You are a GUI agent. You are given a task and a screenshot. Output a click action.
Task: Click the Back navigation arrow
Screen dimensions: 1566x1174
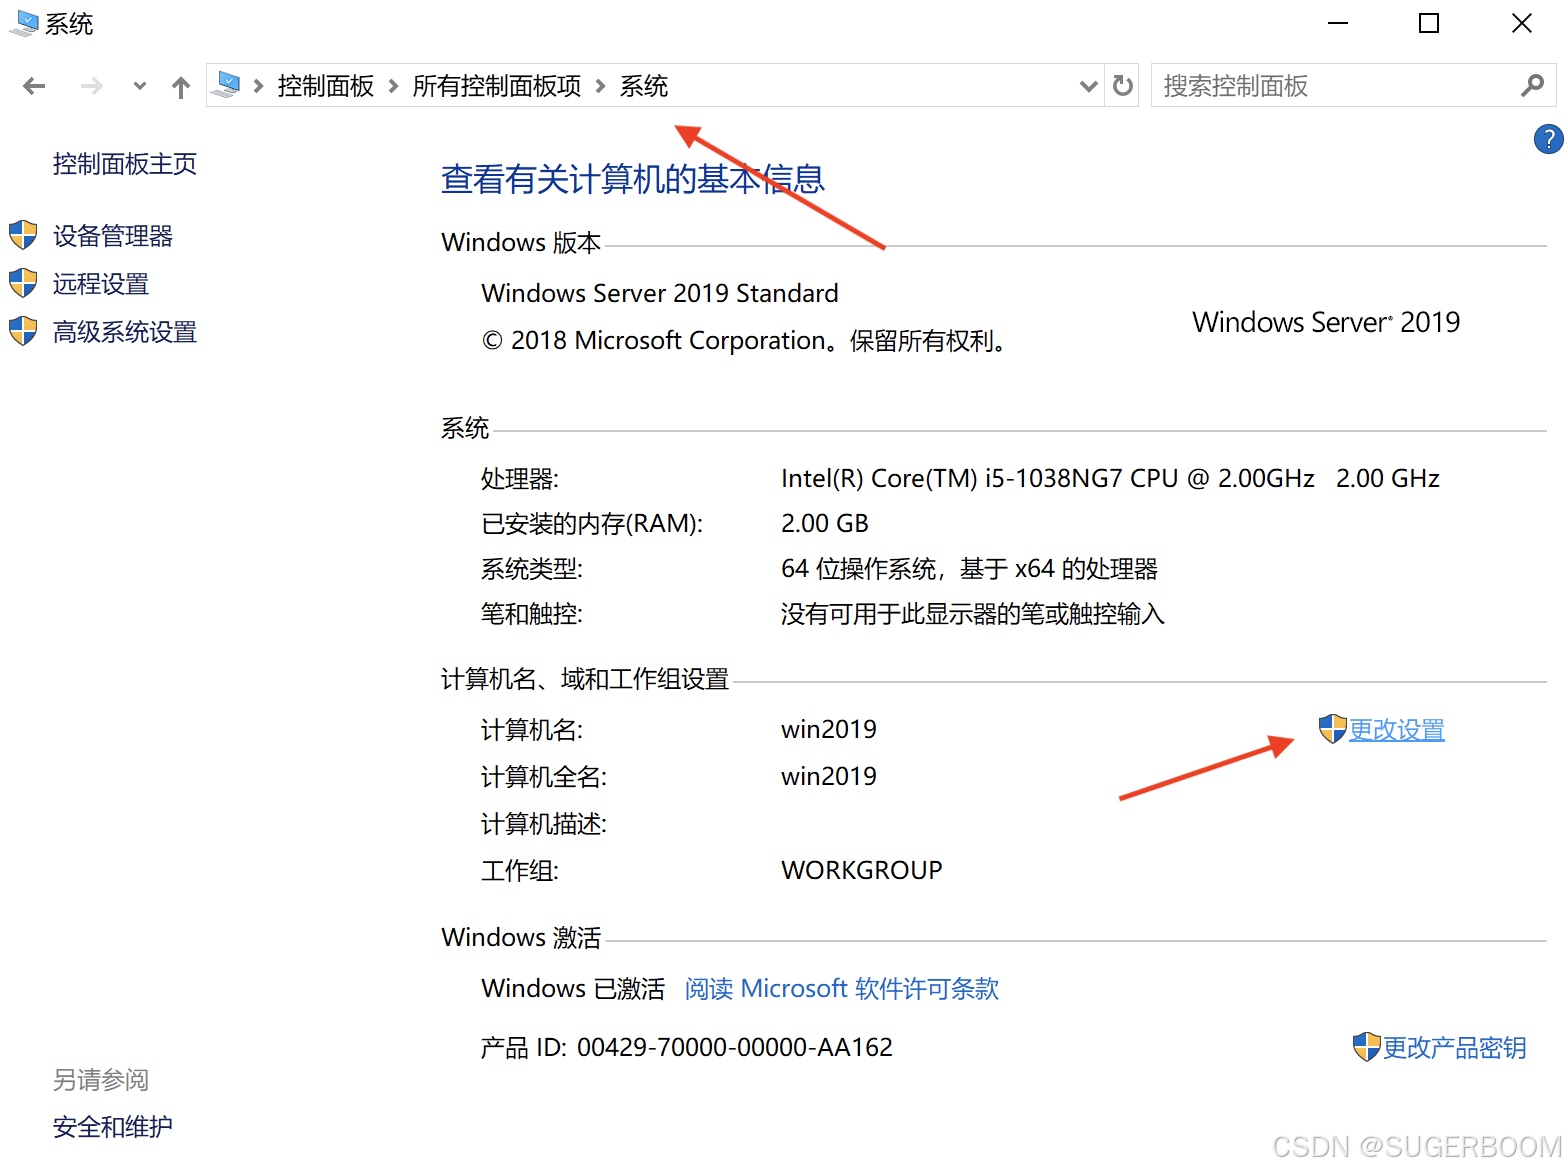(x=34, y=86)
